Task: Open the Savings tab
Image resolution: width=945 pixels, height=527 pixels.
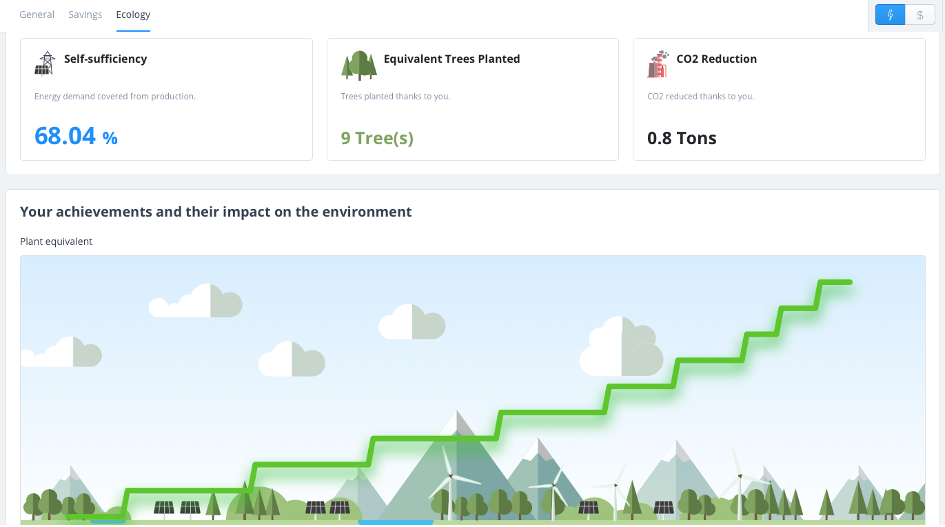Action: pos(85,14)
